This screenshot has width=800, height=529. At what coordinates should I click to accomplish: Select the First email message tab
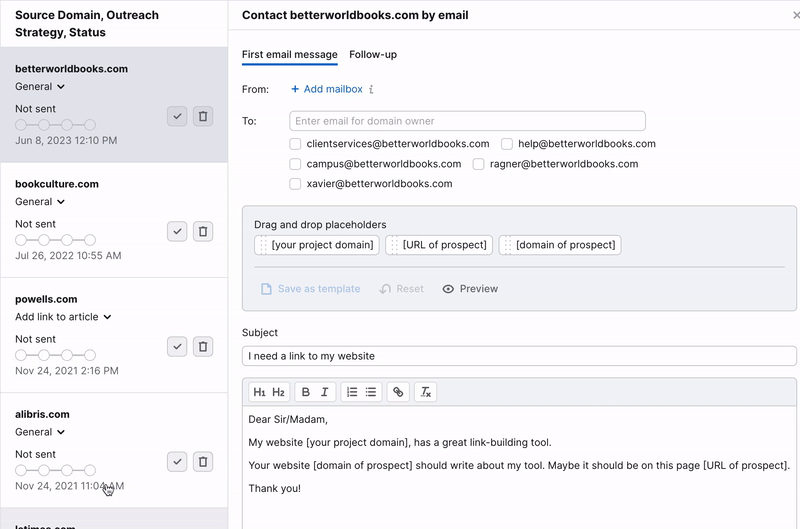(x=289, y=55)
